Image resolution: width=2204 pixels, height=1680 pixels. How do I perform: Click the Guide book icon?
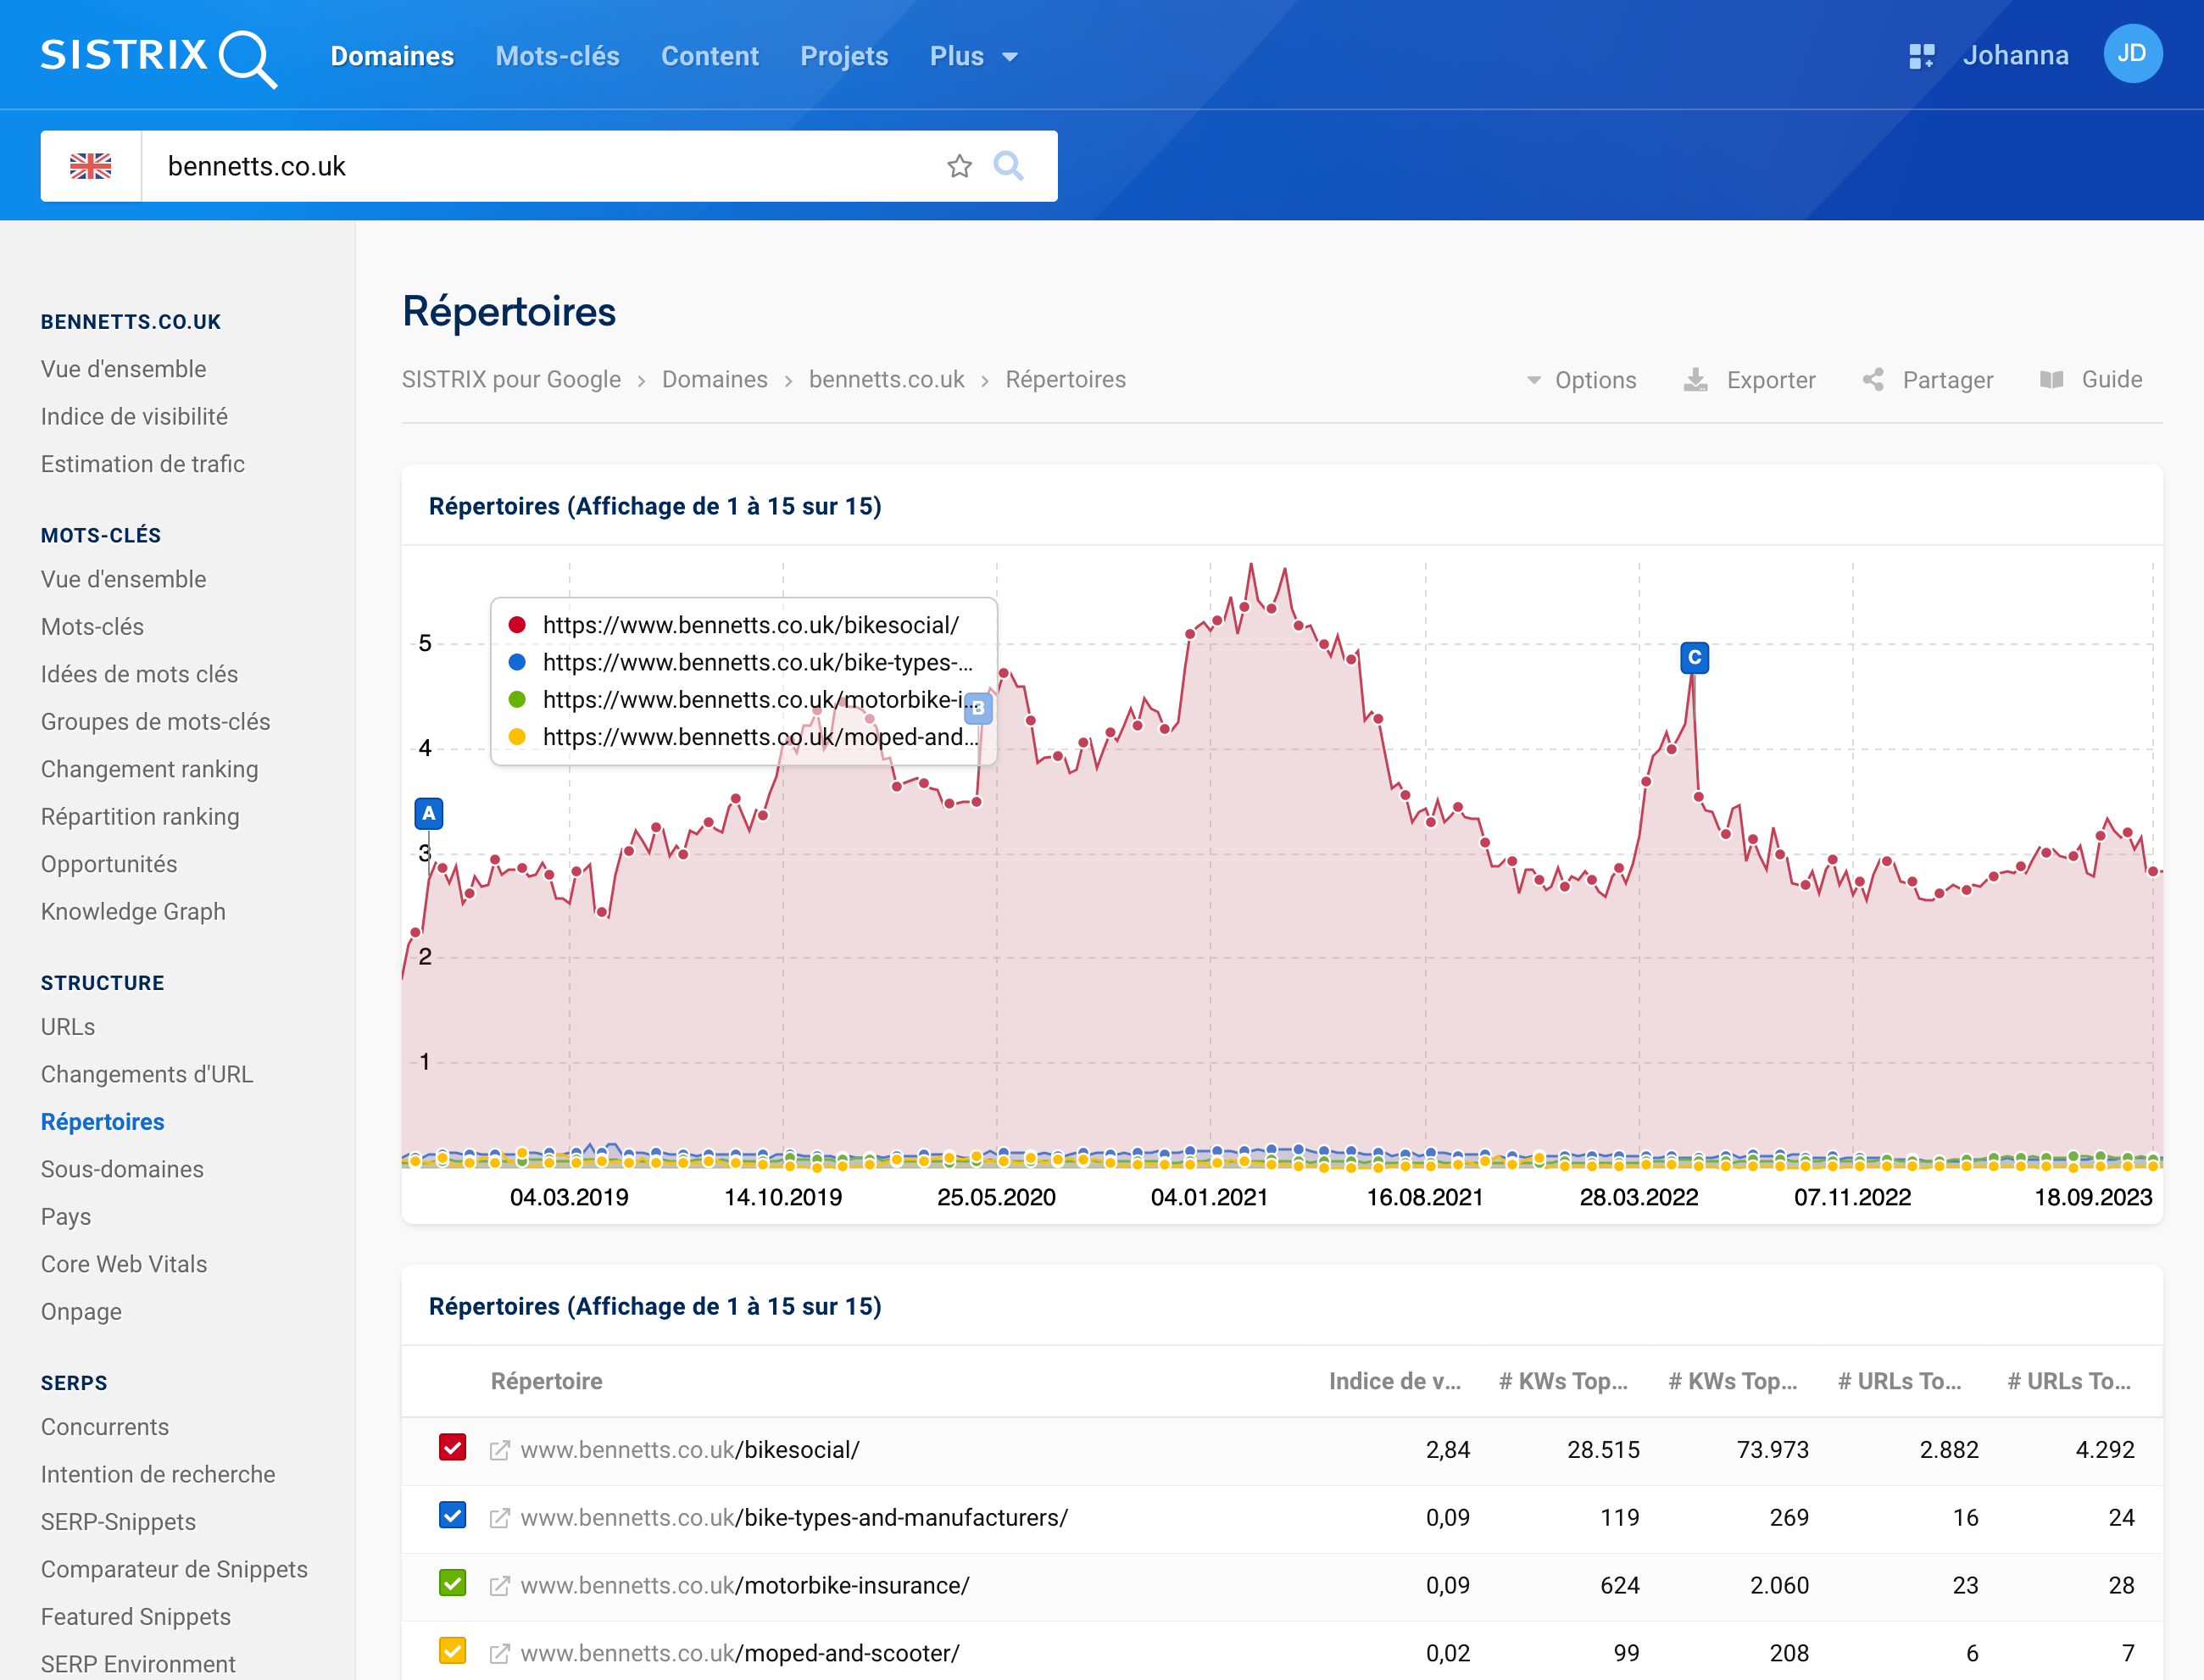coord(2051,380)
